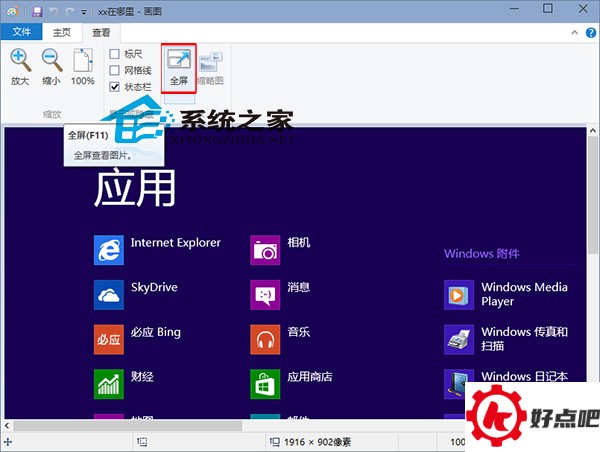Uncheck the 状态栏 status bar checkbox
Image resolution: width=600 pixels, height=452 pixels.
point(114,87)
